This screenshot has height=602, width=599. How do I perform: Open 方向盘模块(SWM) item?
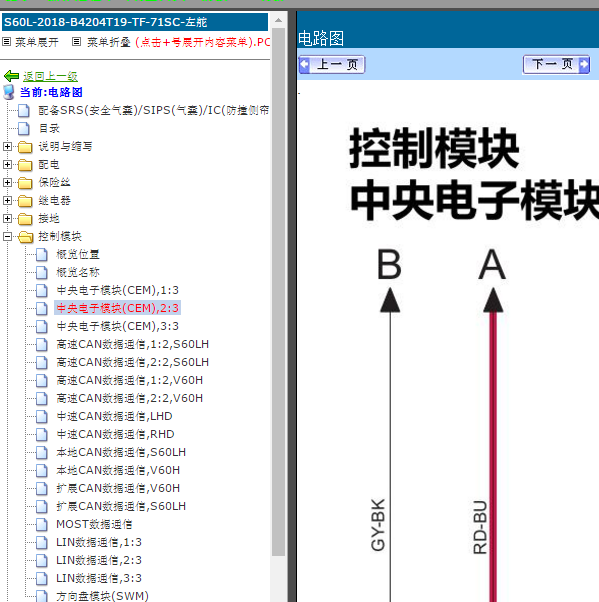tap(102, 596)
